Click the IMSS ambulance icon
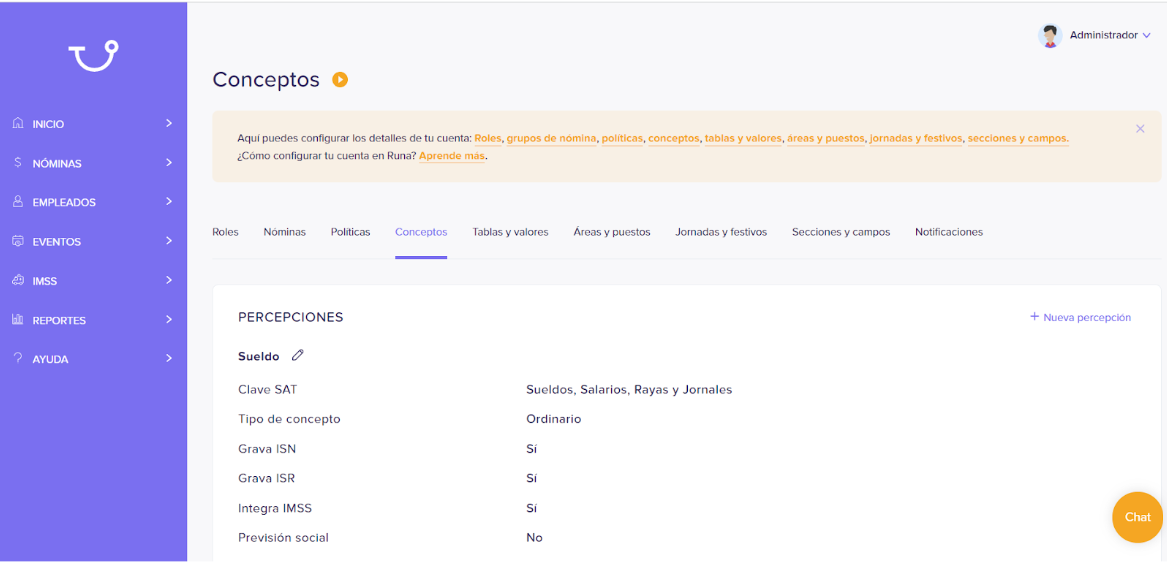The height and width of the screenshot is (562, 1167). 19,281
